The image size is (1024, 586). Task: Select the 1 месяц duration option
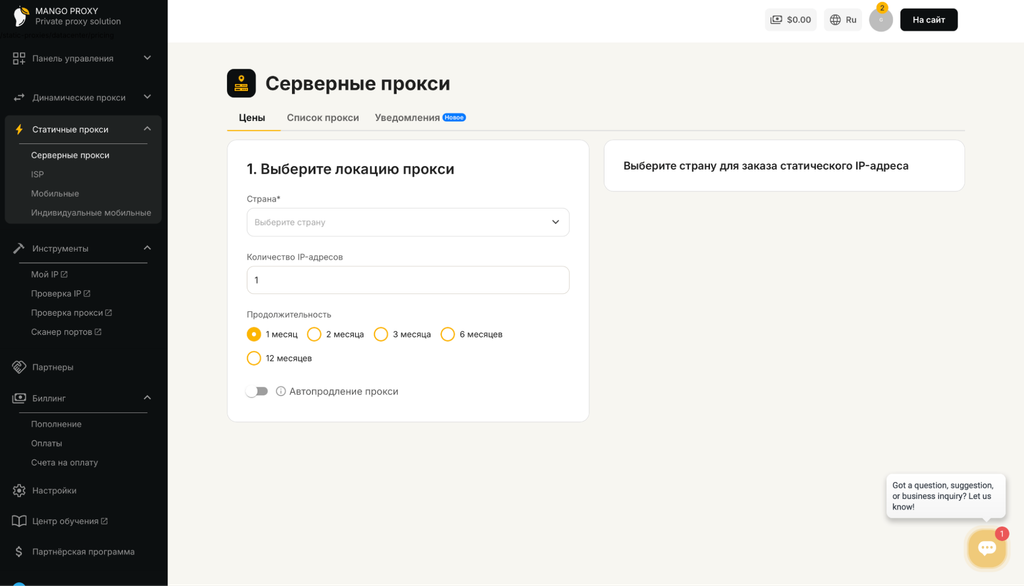[x=254, y=334]
